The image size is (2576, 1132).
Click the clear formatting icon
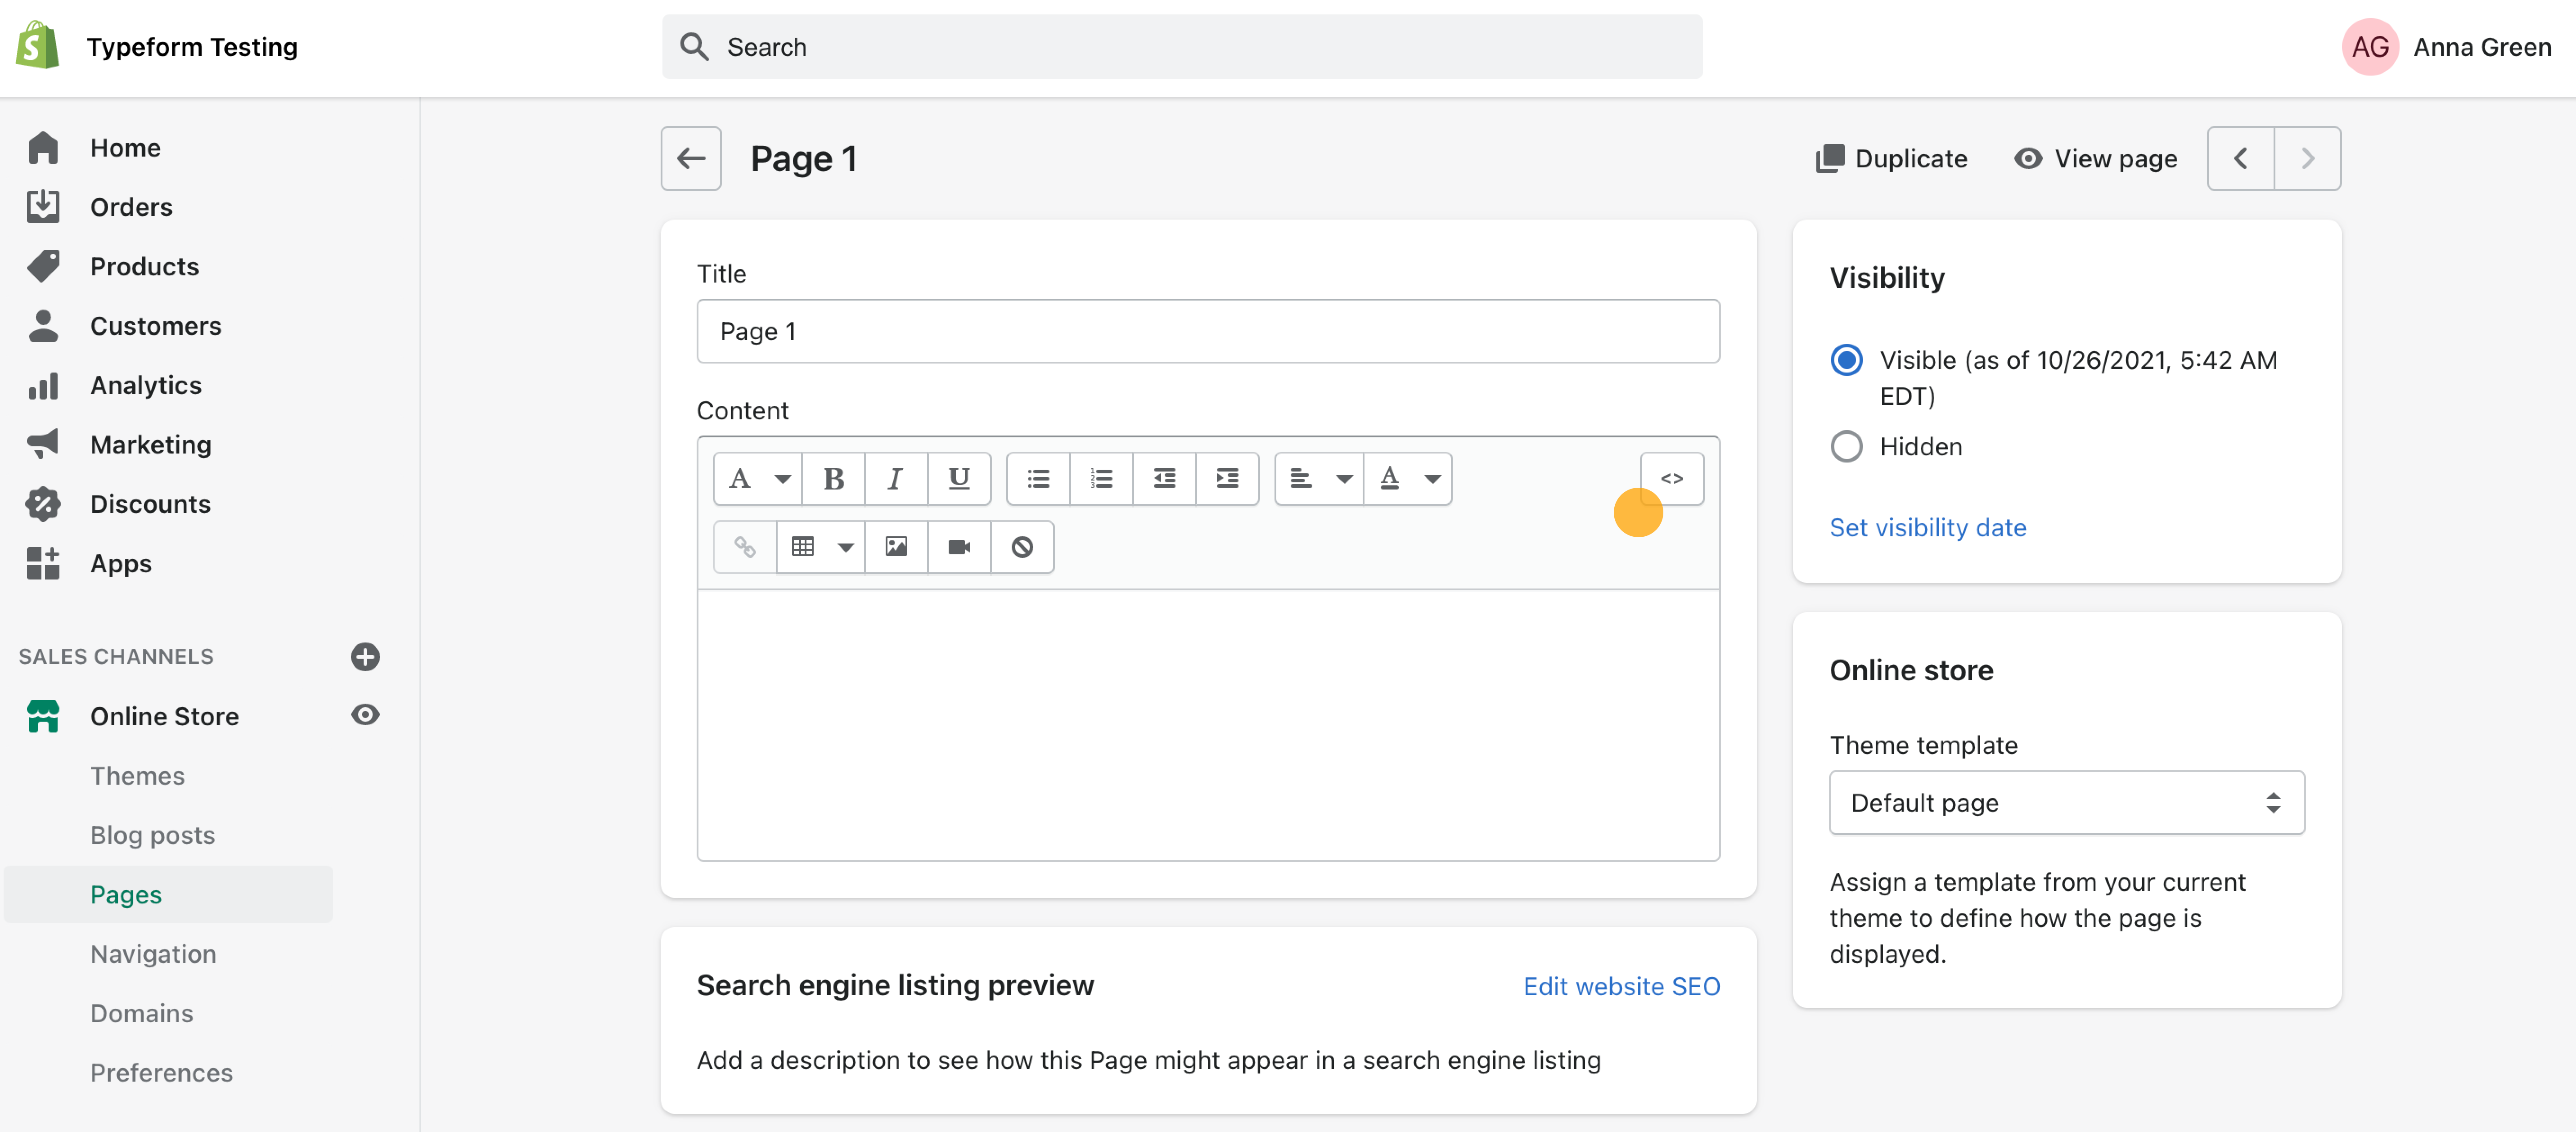[1022, 547]
